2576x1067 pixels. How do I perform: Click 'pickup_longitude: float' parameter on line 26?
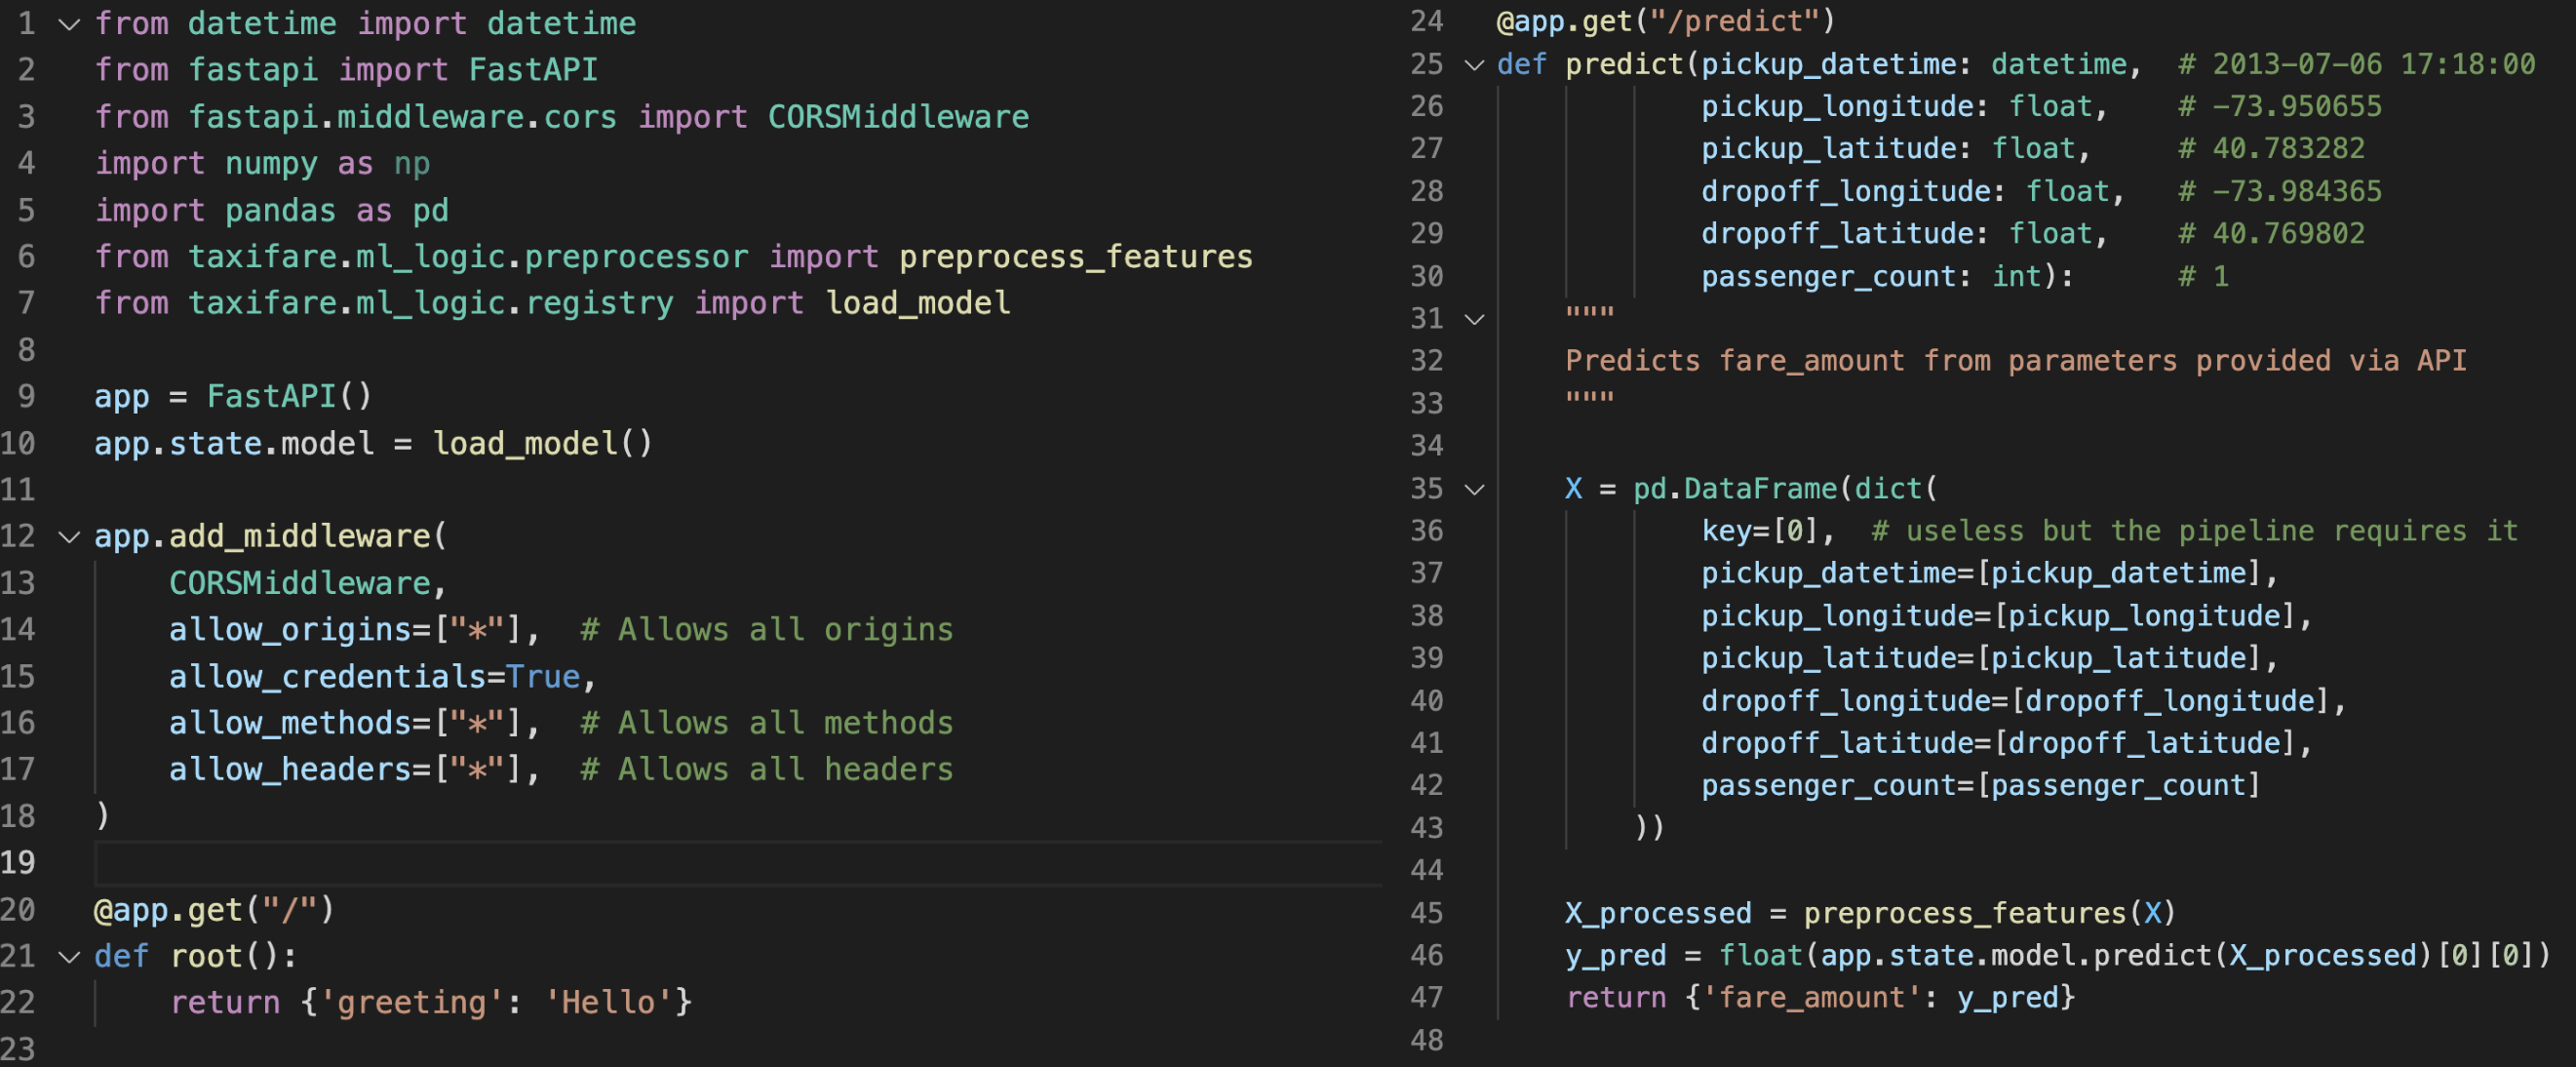point(1897,107)
